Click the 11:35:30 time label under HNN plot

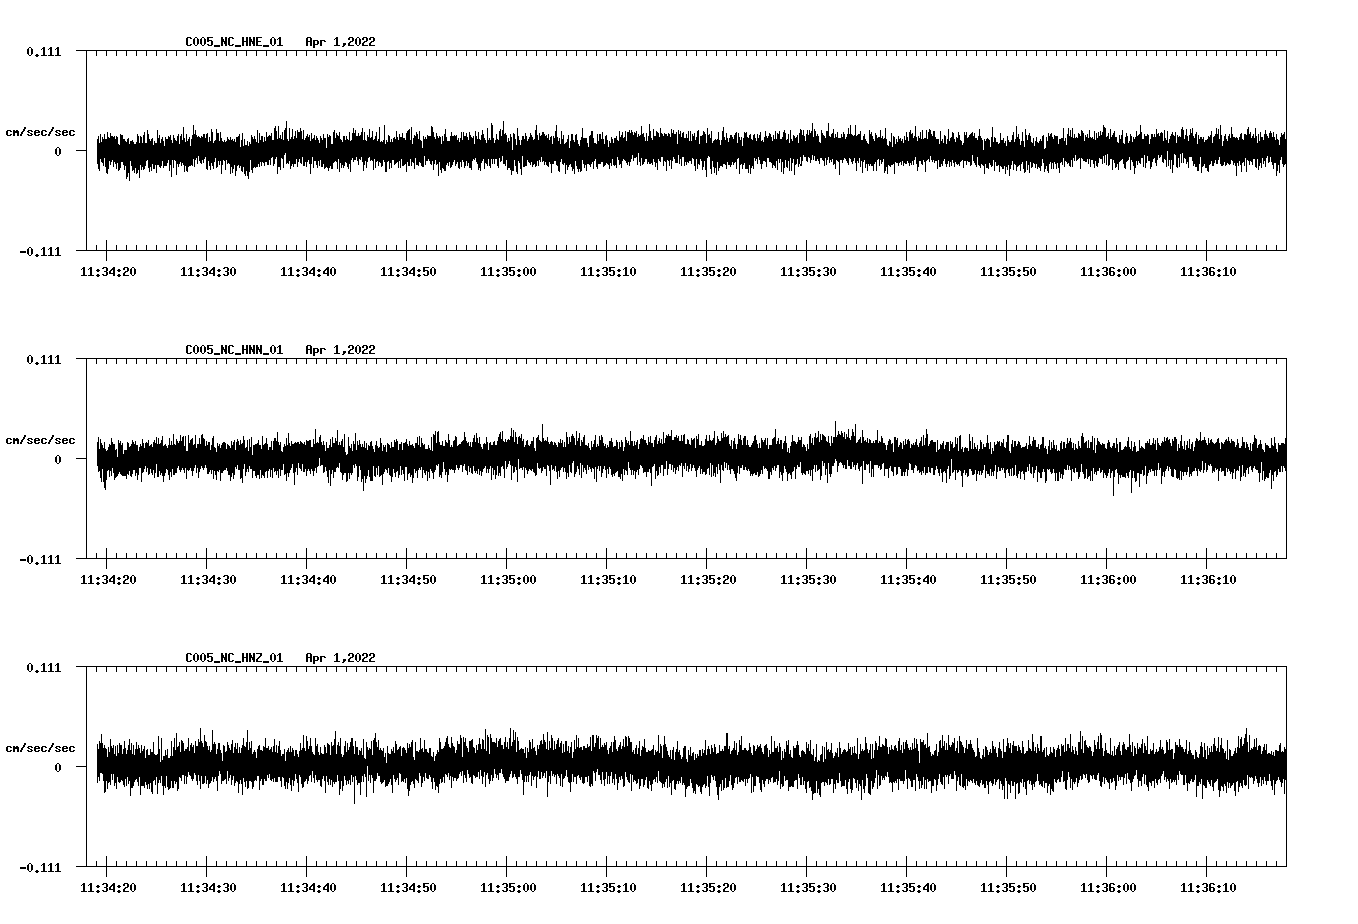pyautogui.click(x=808, y=580)
